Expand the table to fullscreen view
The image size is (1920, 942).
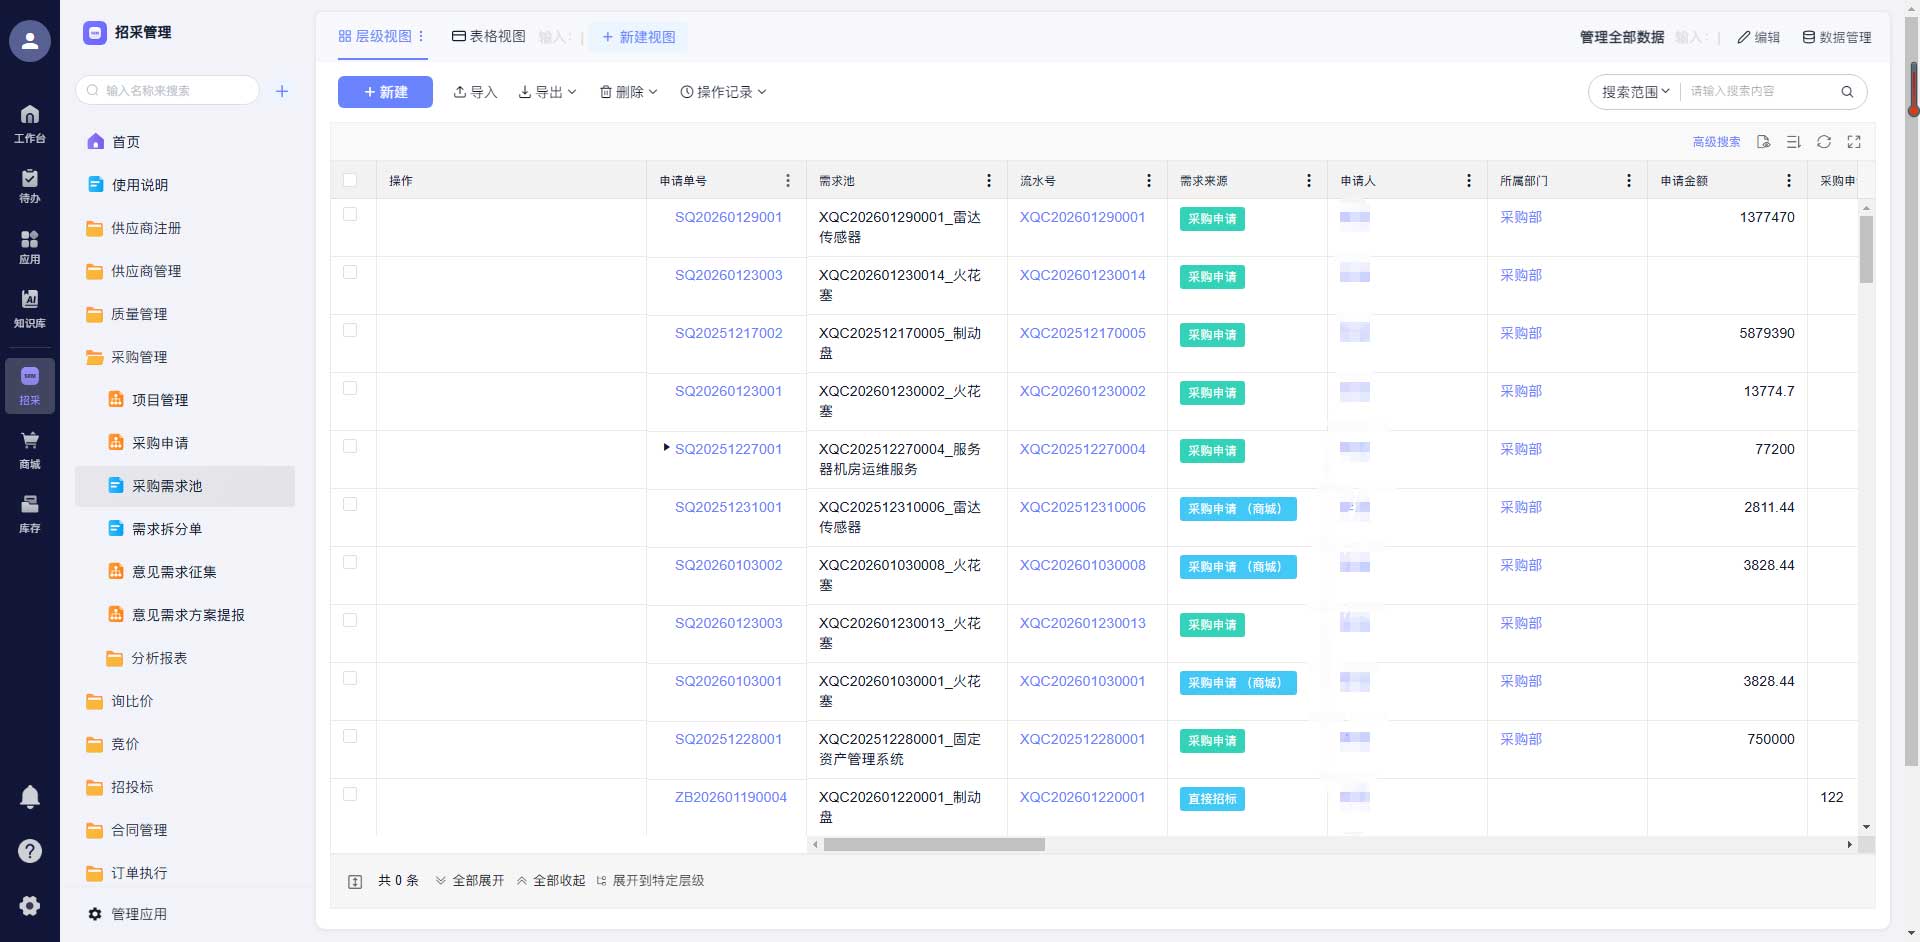click(x=1855, y=142)
